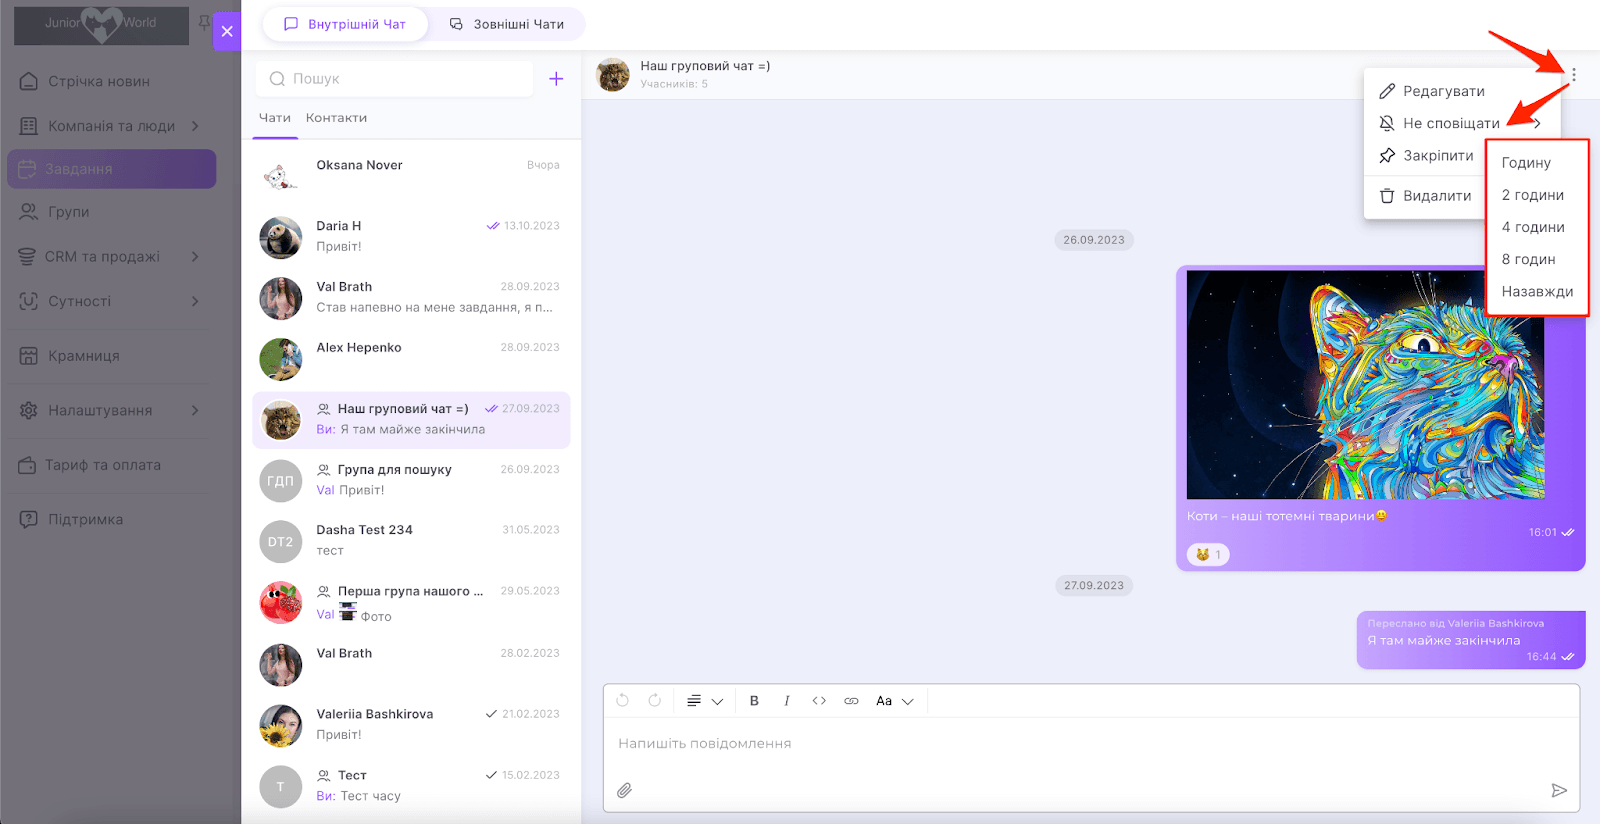Click the DT2 avatar
The width and height of the screenshot is (1600, 824).
(281, 542)
